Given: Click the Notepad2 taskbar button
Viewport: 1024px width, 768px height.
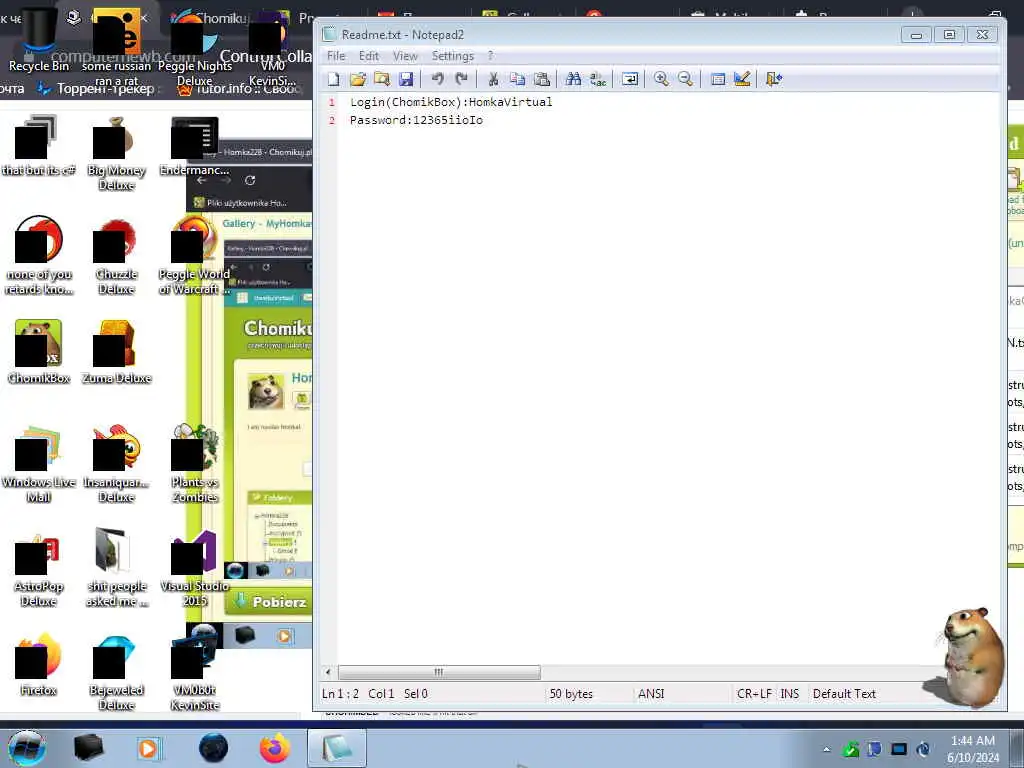Looking at the screenshot, I should pyautogui.click(x=336, y=748).
